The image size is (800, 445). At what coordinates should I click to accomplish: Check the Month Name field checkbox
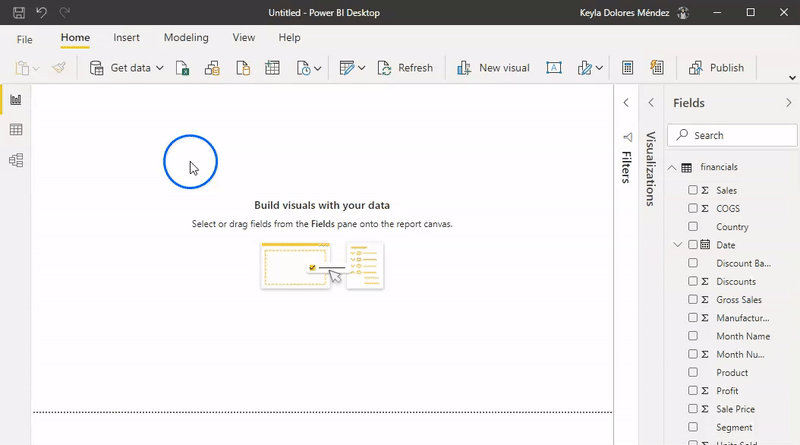692,336
